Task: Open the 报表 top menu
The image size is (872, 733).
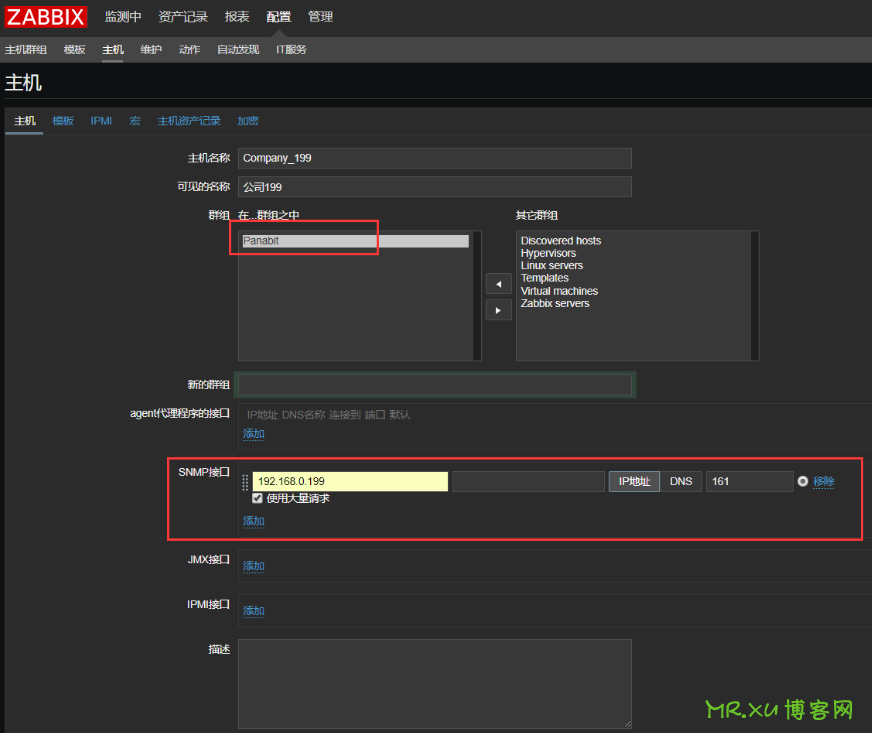Action: [237, 17]
